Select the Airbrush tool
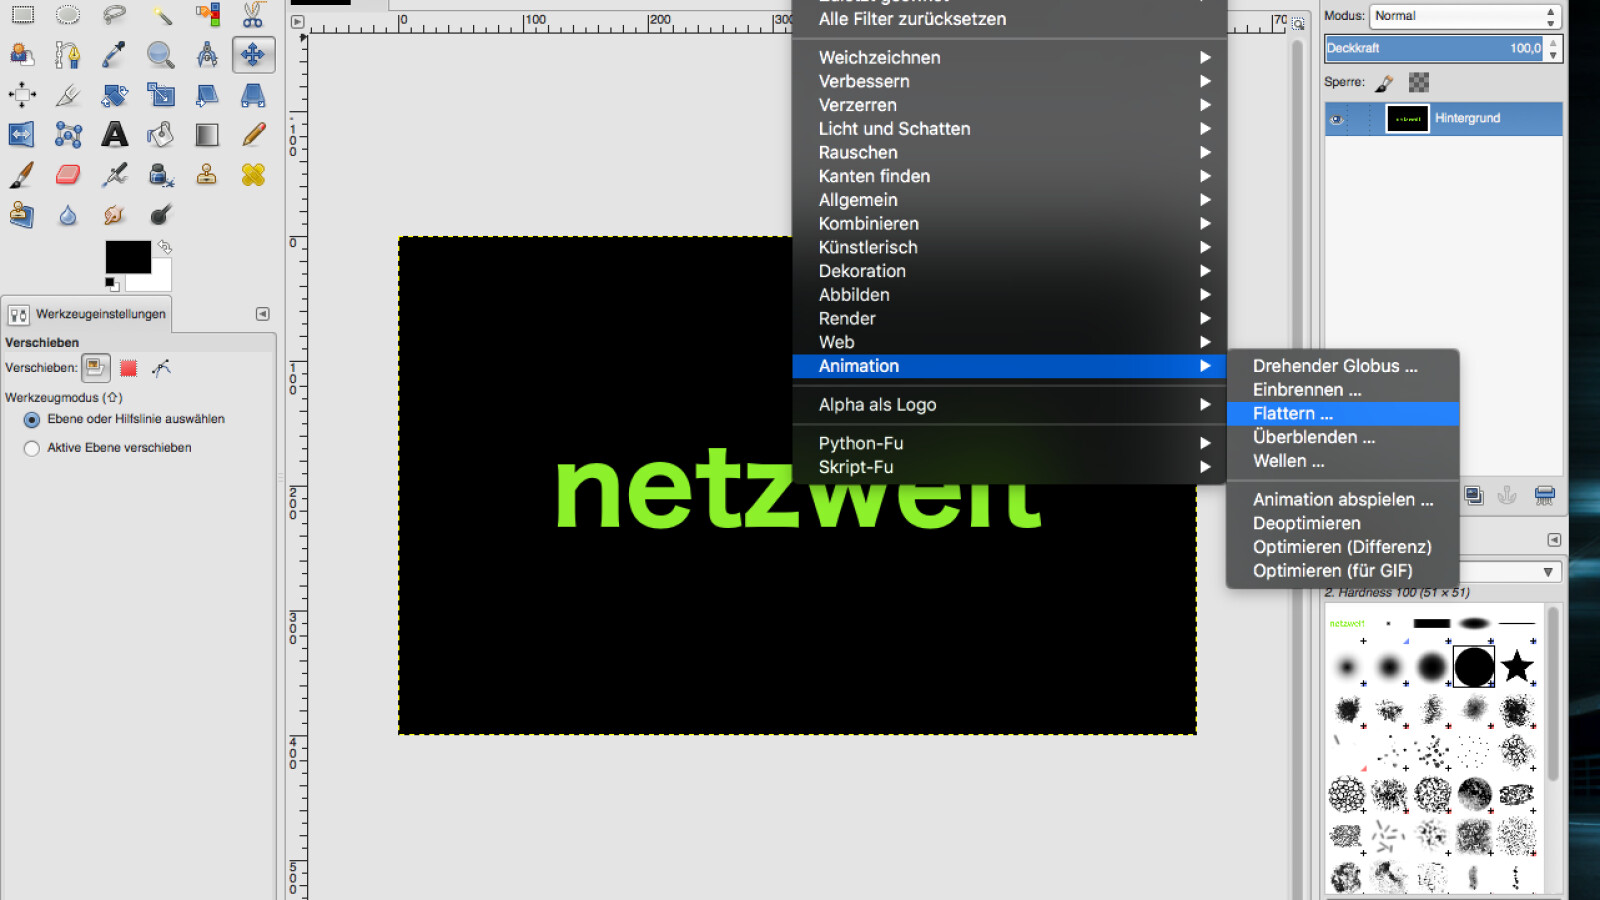This screenshot has height=900, width=1600. 114,174
